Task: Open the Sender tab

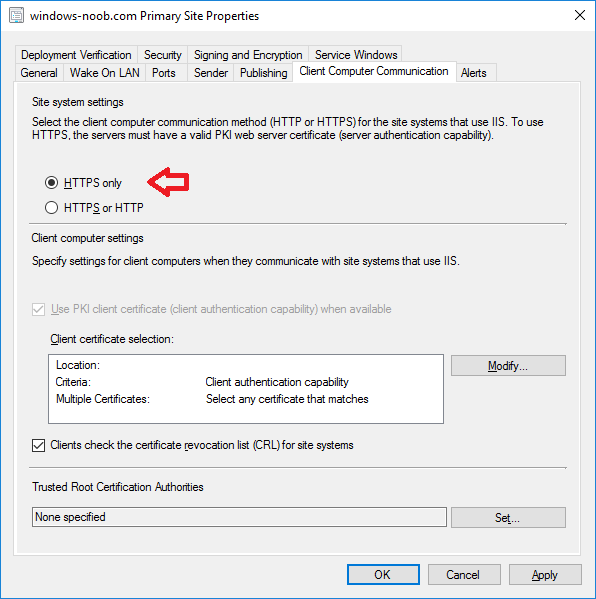Action: click(211, 73)
